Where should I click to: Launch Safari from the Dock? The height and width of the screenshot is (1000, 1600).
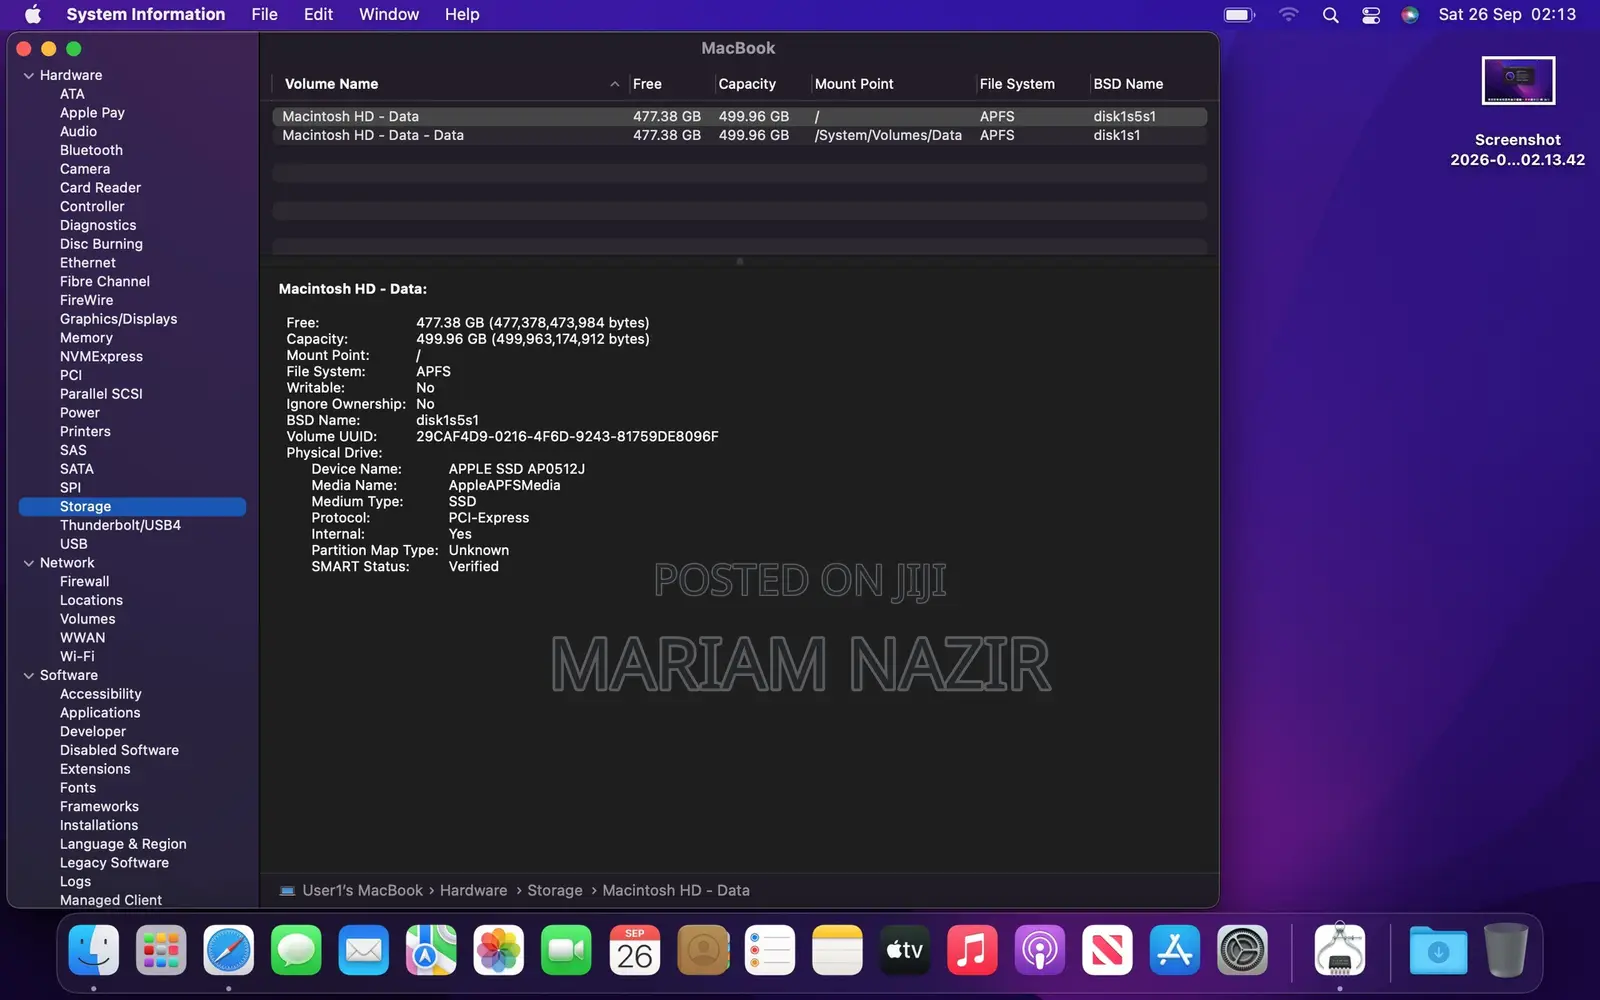click(229, 949)
